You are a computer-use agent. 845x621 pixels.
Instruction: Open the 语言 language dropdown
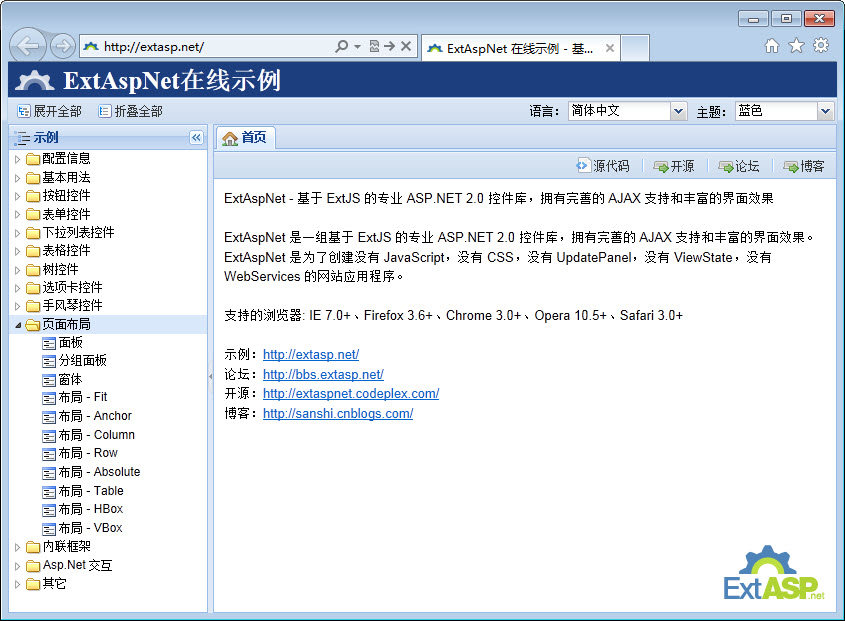point(679,112)
